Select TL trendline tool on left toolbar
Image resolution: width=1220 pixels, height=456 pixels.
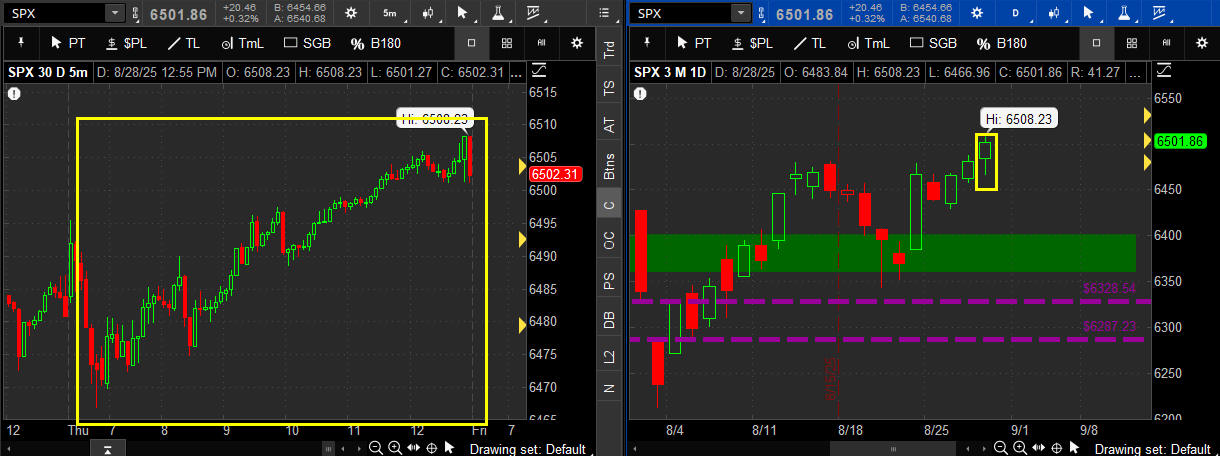[x=183, y=43]
